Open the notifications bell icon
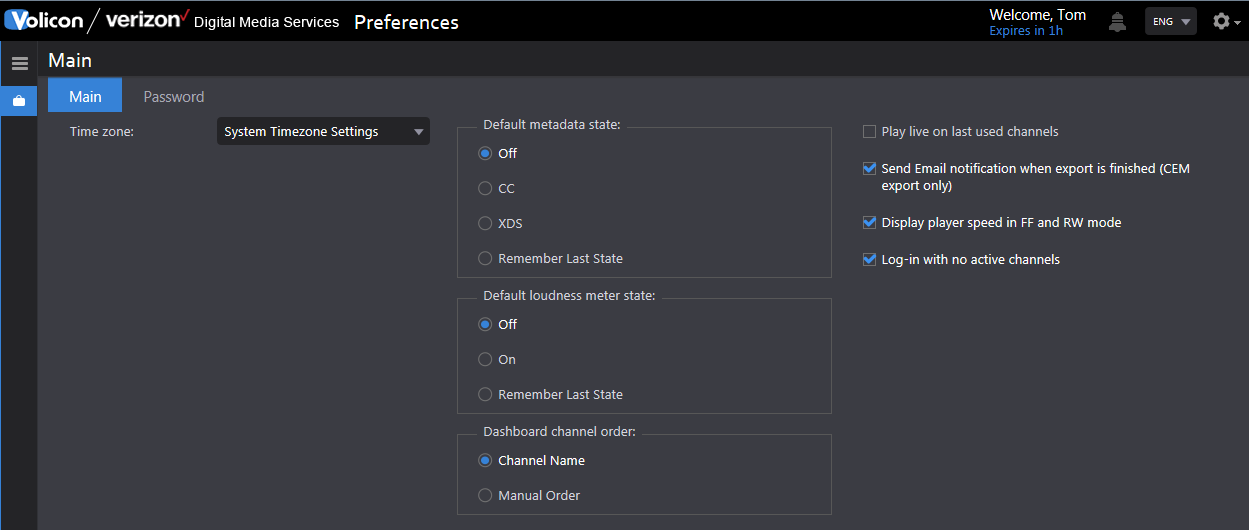The image size is (1249, 530). tap(1118, 21)
